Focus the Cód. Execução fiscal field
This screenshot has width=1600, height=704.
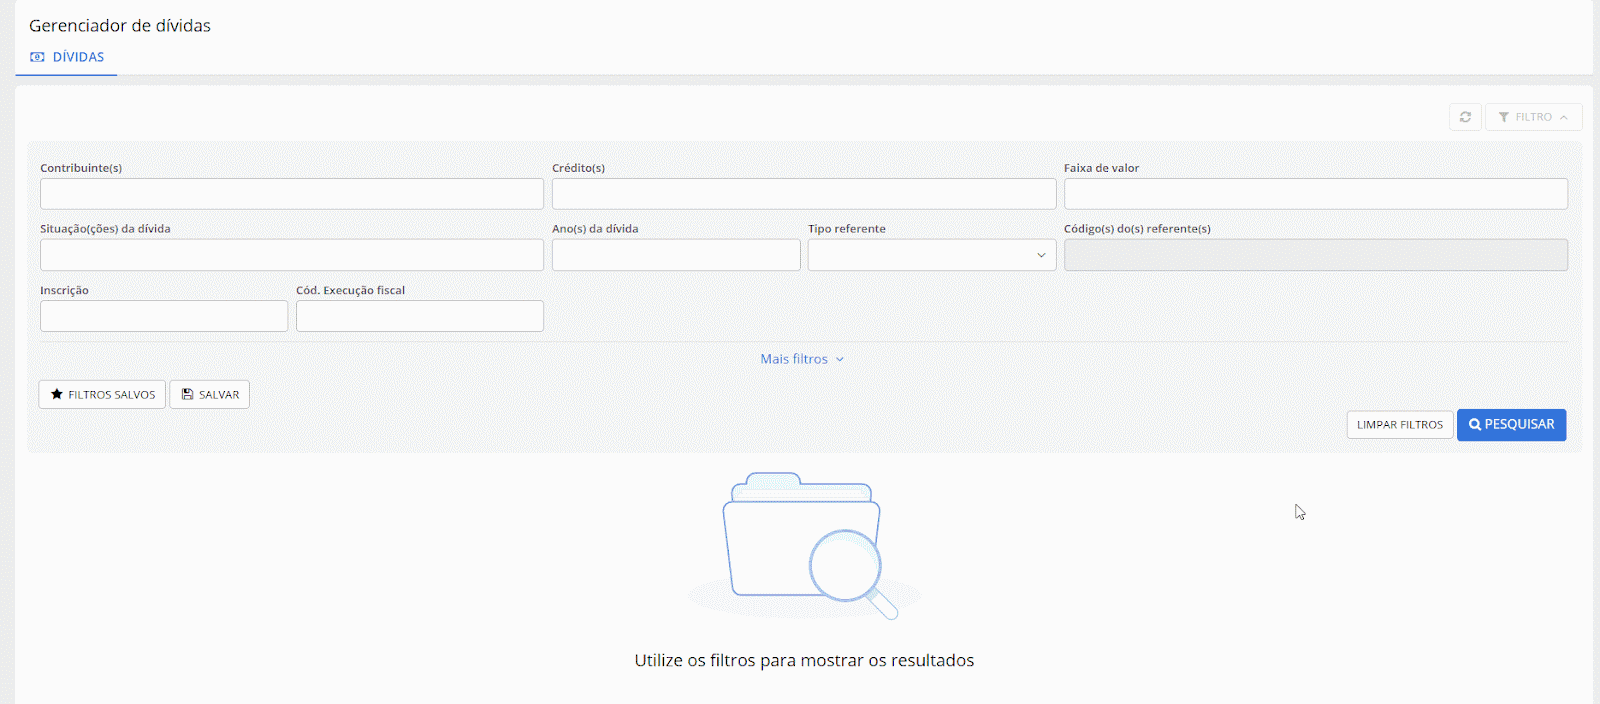pyautogui.click(x=419, y=316)
